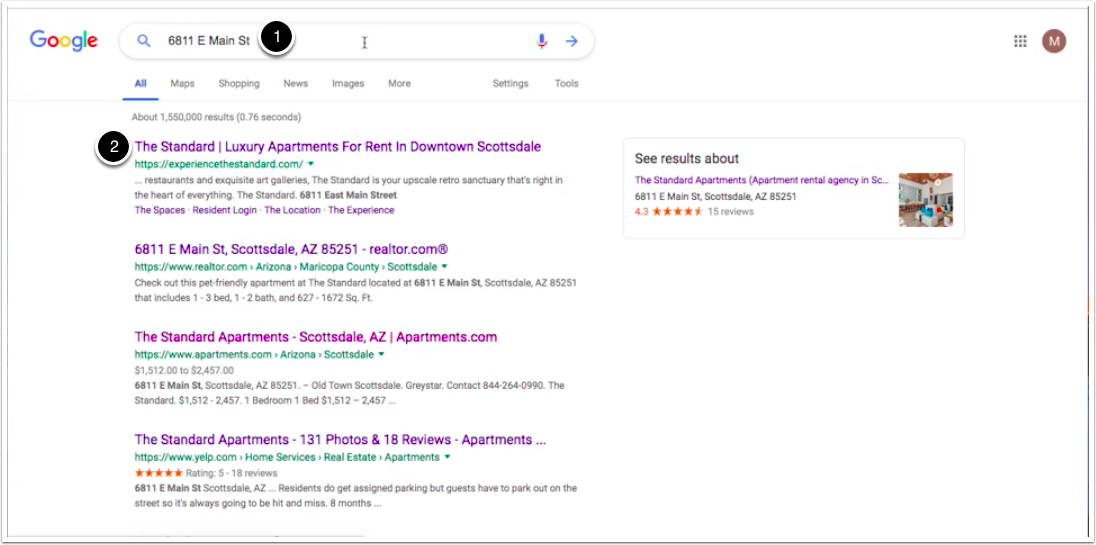This screenshot has width=1096, height=545.
Task: Click the https://experiencethestandard.com/ URL text
Action: (219, 164)
